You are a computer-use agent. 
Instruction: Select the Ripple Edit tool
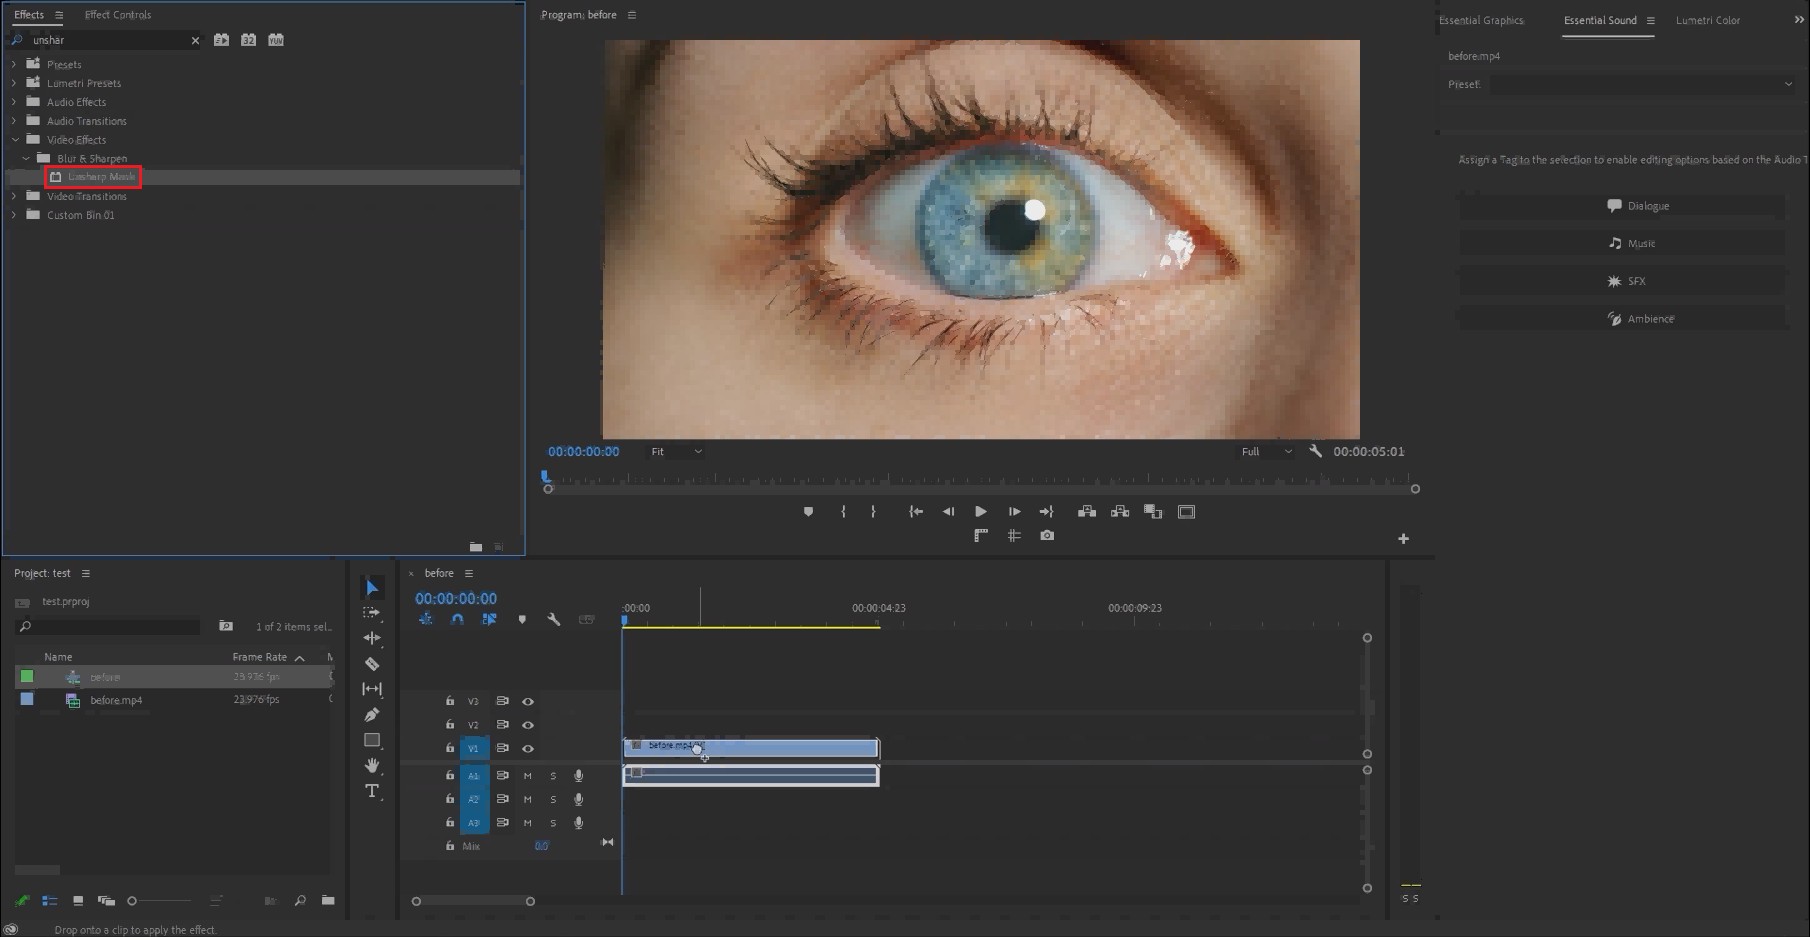click(372, 638)
